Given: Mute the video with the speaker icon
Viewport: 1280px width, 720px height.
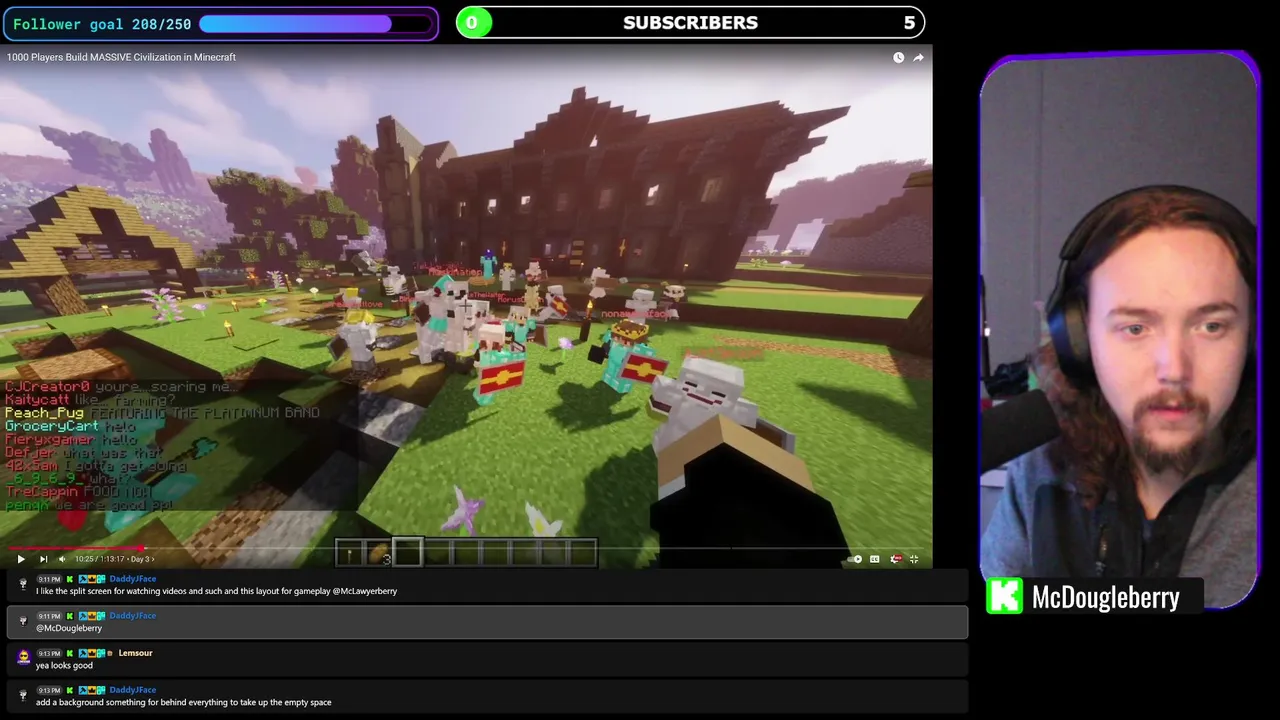Looking at the screenshot, I should pyautogui.click(x=62, y=559).
